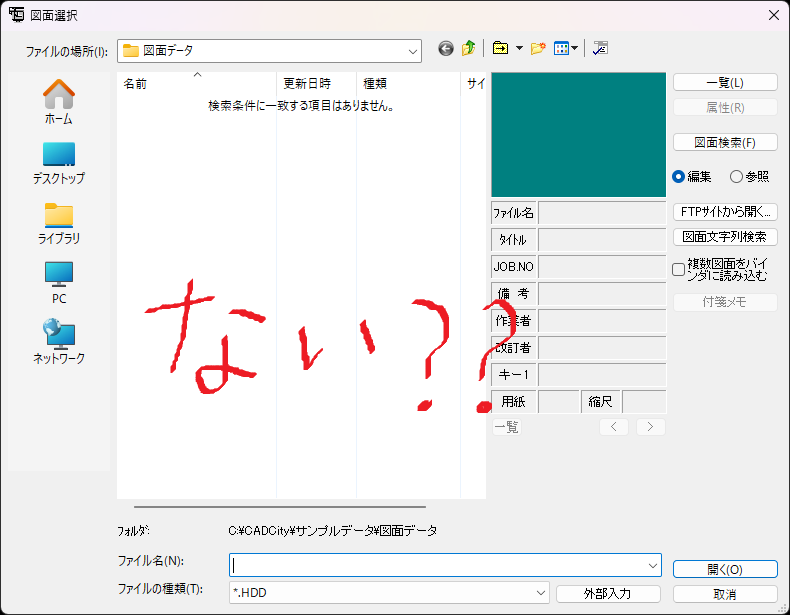
Task: Expand the view menu dropdown arrow
Action: [x=575, y=48]
